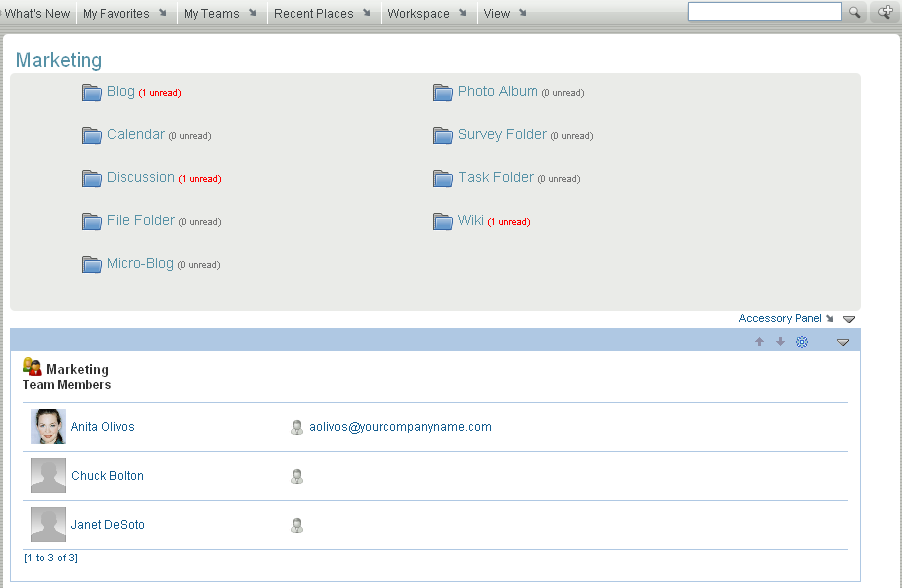Open the Workspace dropdown arrow
Image resolution: width=902 pixels, height=588 pixels.
[461, 13]
